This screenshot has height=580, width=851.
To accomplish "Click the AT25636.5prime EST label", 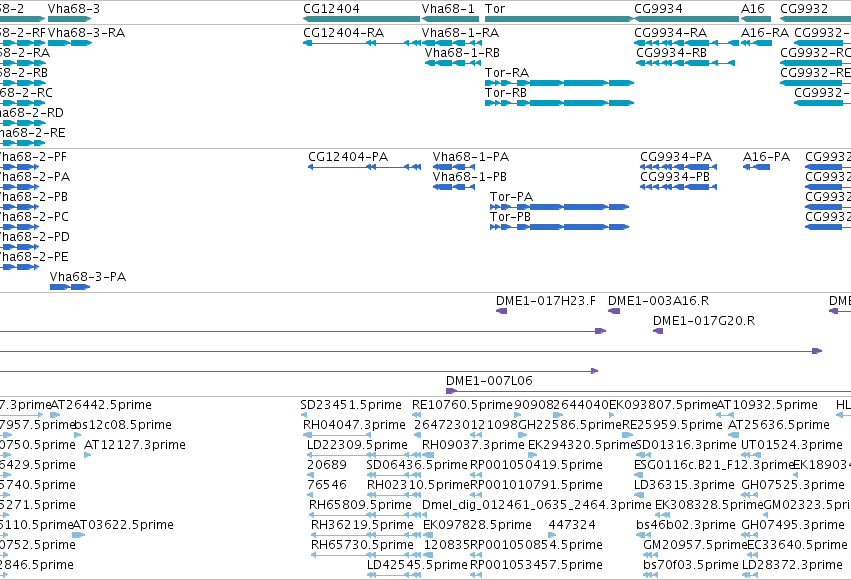I will click(778, 425).
